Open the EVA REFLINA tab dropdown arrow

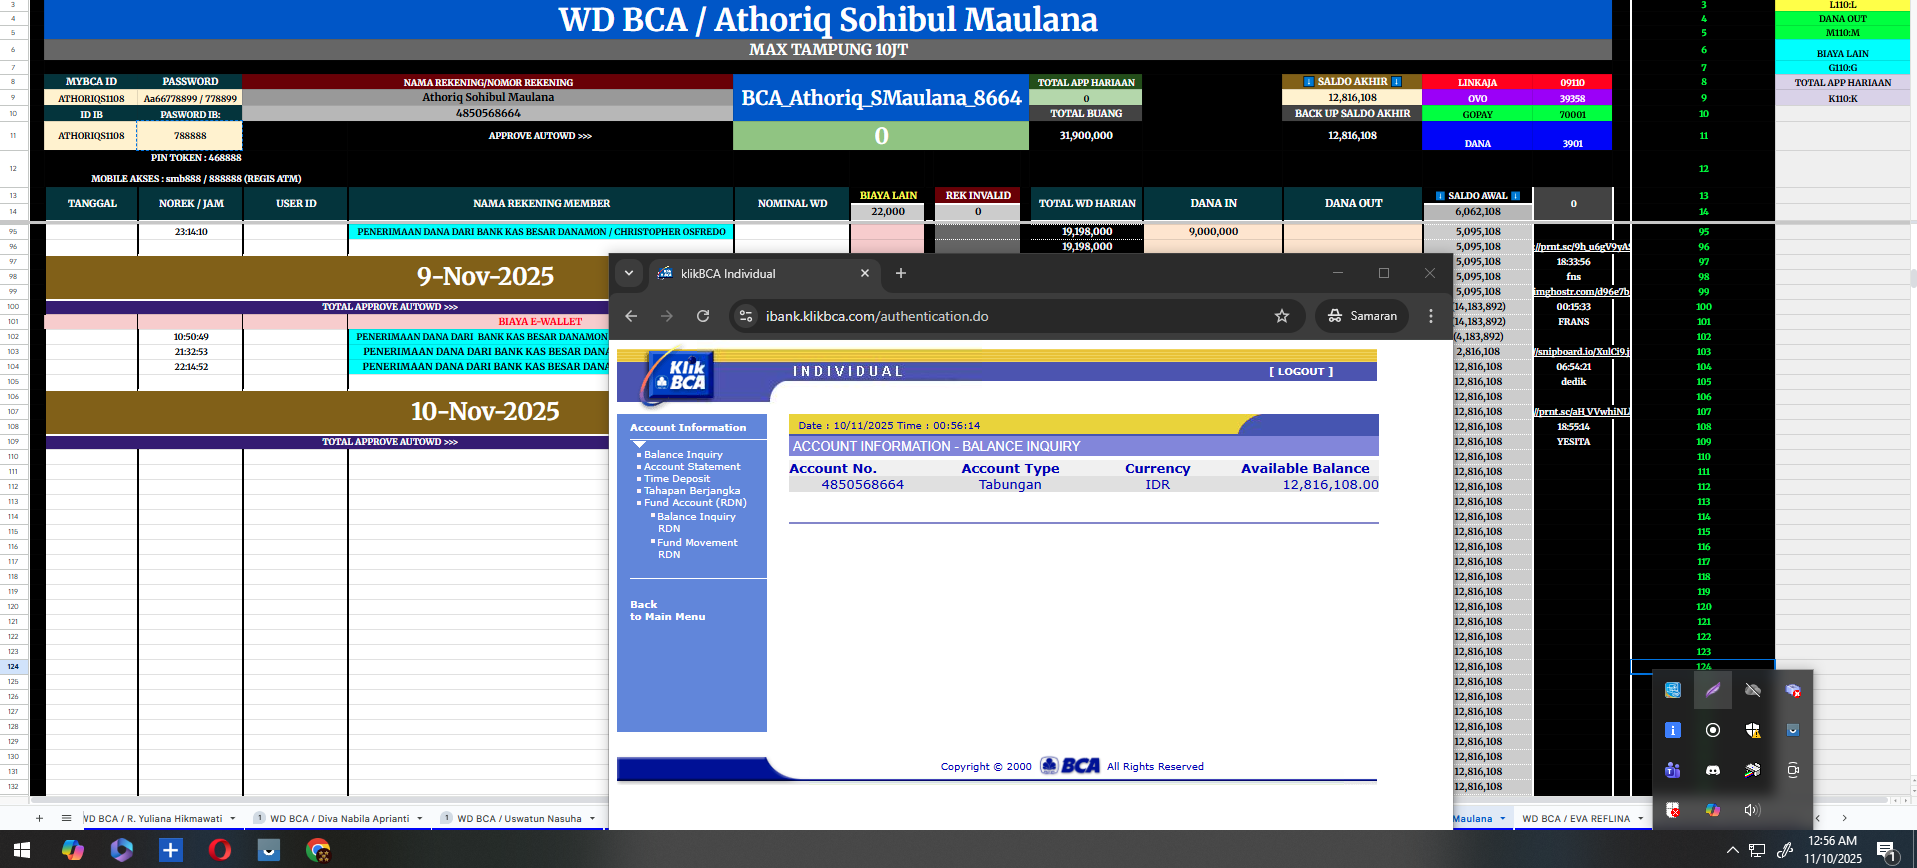1641,818
